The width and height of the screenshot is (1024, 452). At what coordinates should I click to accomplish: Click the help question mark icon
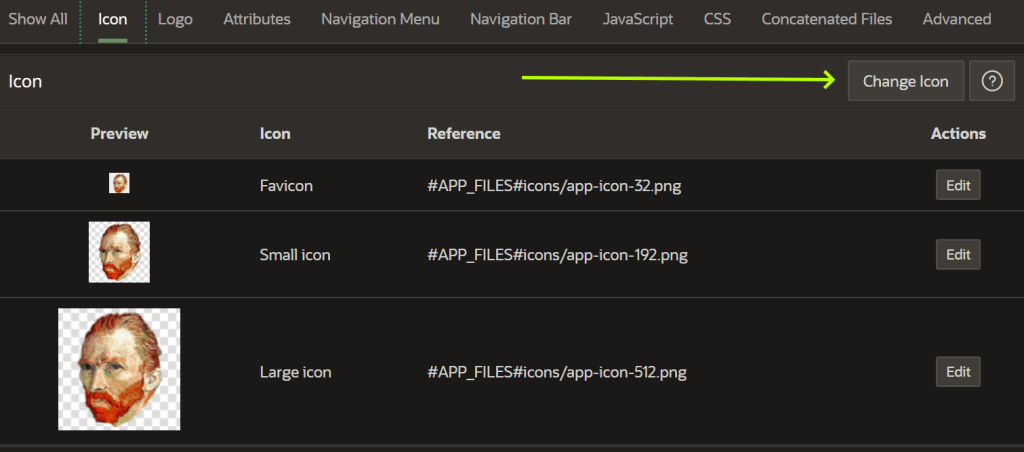(x=992, y=82)
